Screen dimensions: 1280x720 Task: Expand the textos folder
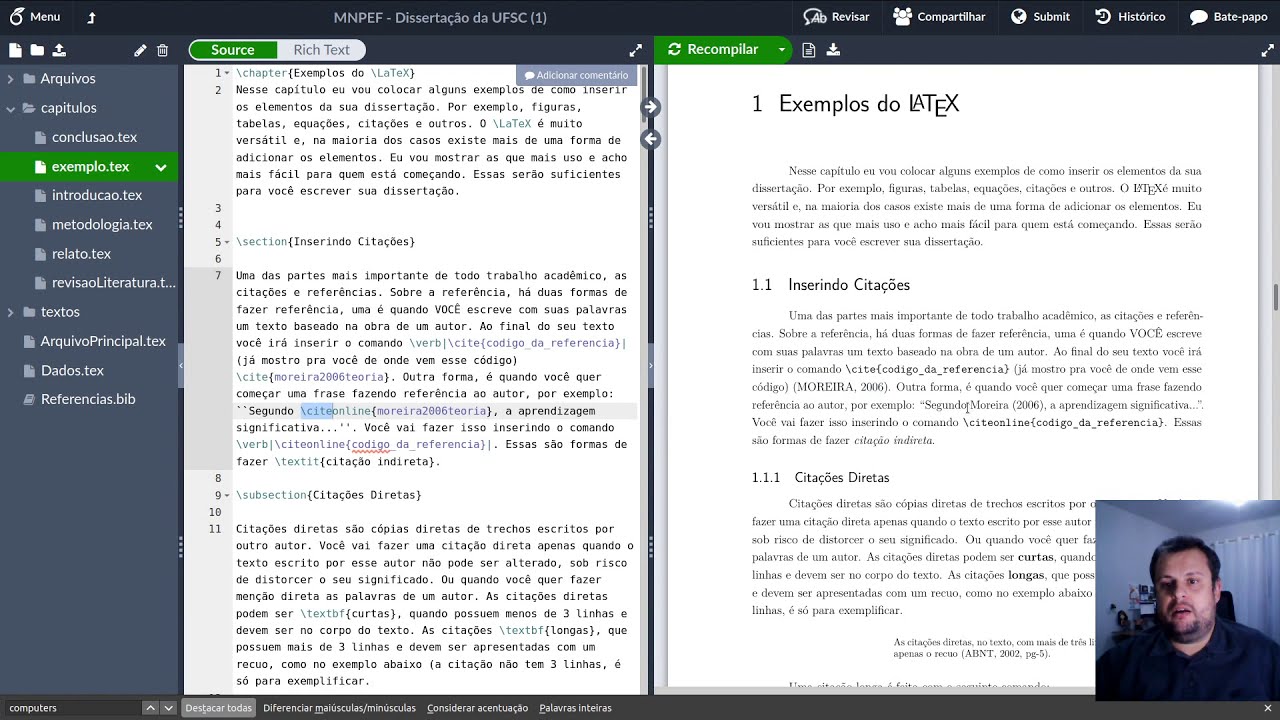point(10,312)
